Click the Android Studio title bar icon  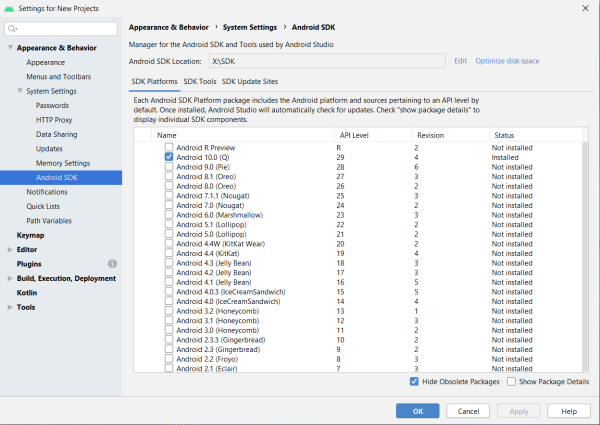coord(9,8)
